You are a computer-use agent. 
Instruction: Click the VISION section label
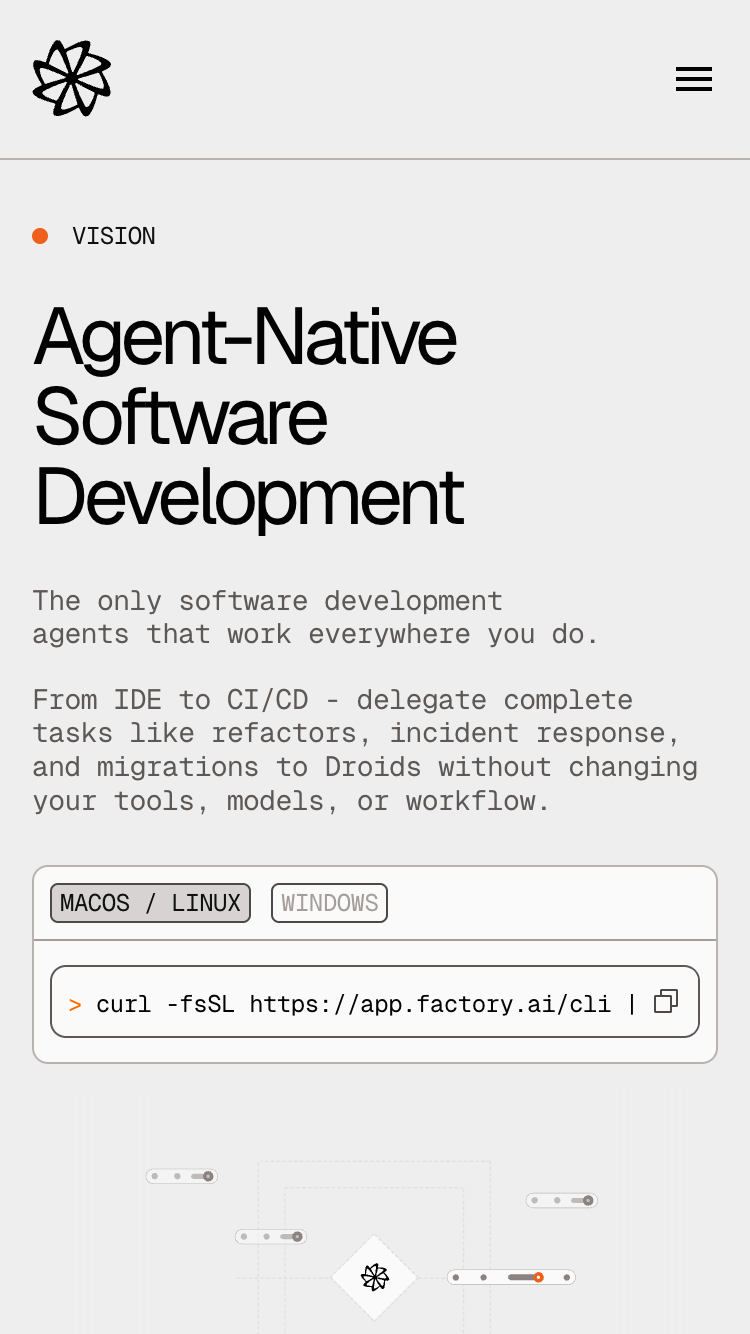click(114, 236)
